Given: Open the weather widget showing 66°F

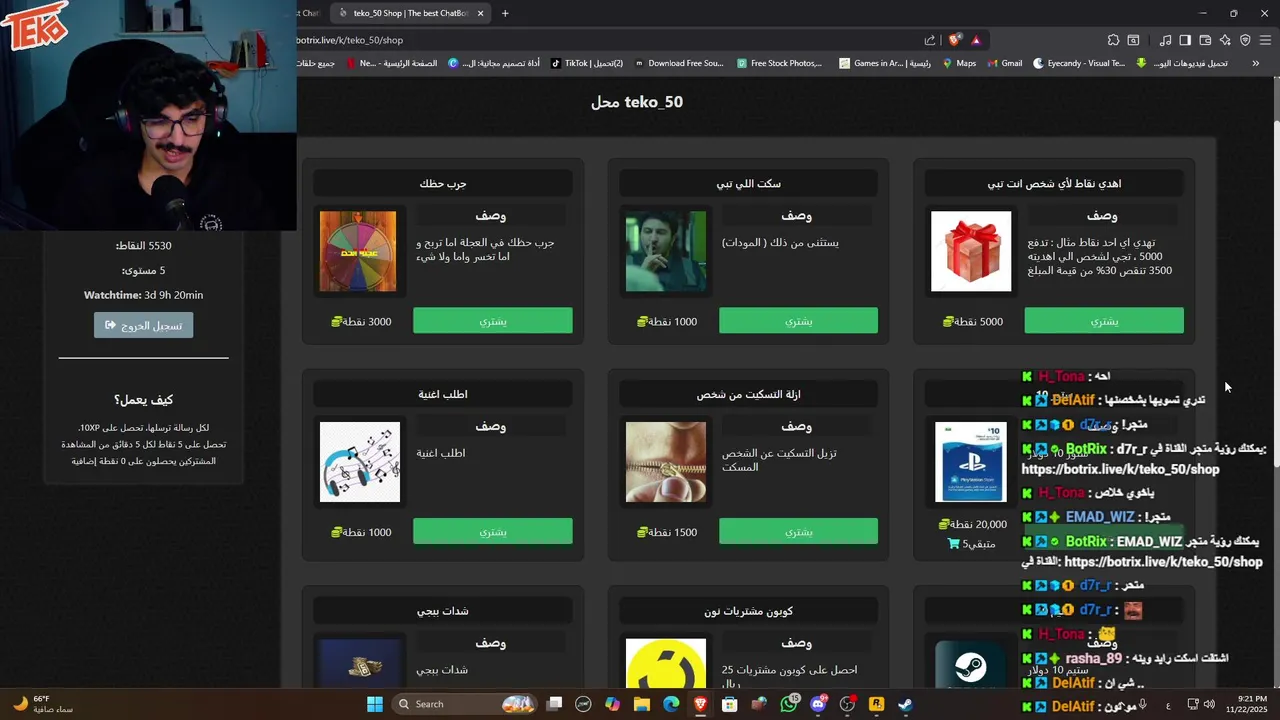Looking at the screenshot, I should pos(42,704).
